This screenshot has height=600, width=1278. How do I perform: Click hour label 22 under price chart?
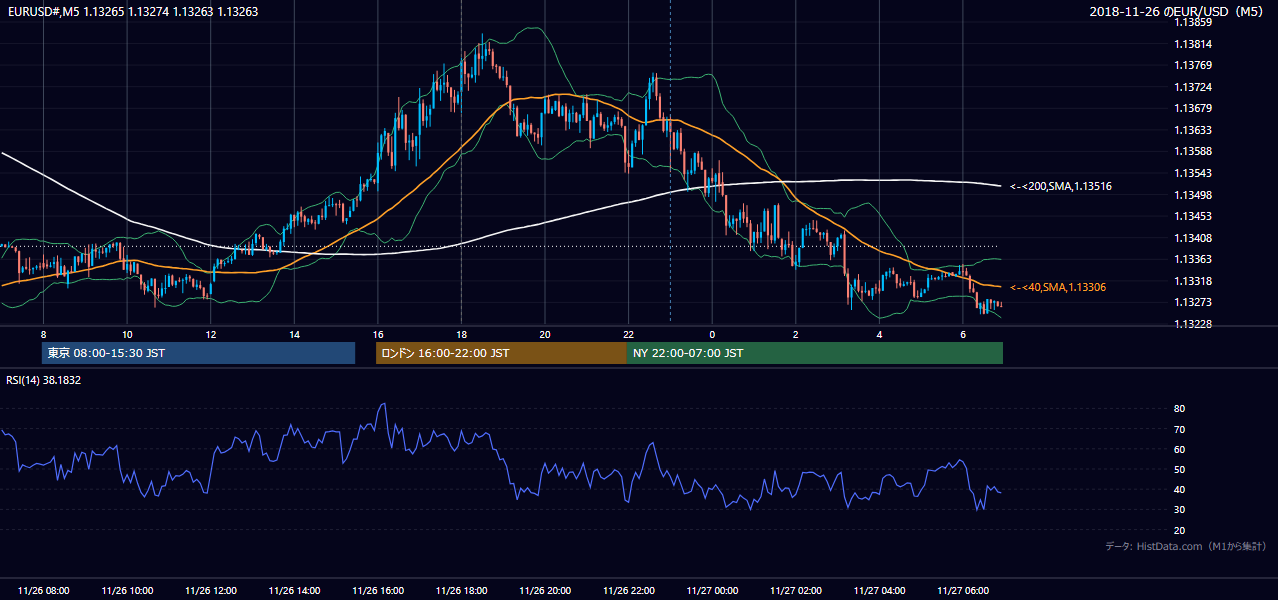pos(628,334)
